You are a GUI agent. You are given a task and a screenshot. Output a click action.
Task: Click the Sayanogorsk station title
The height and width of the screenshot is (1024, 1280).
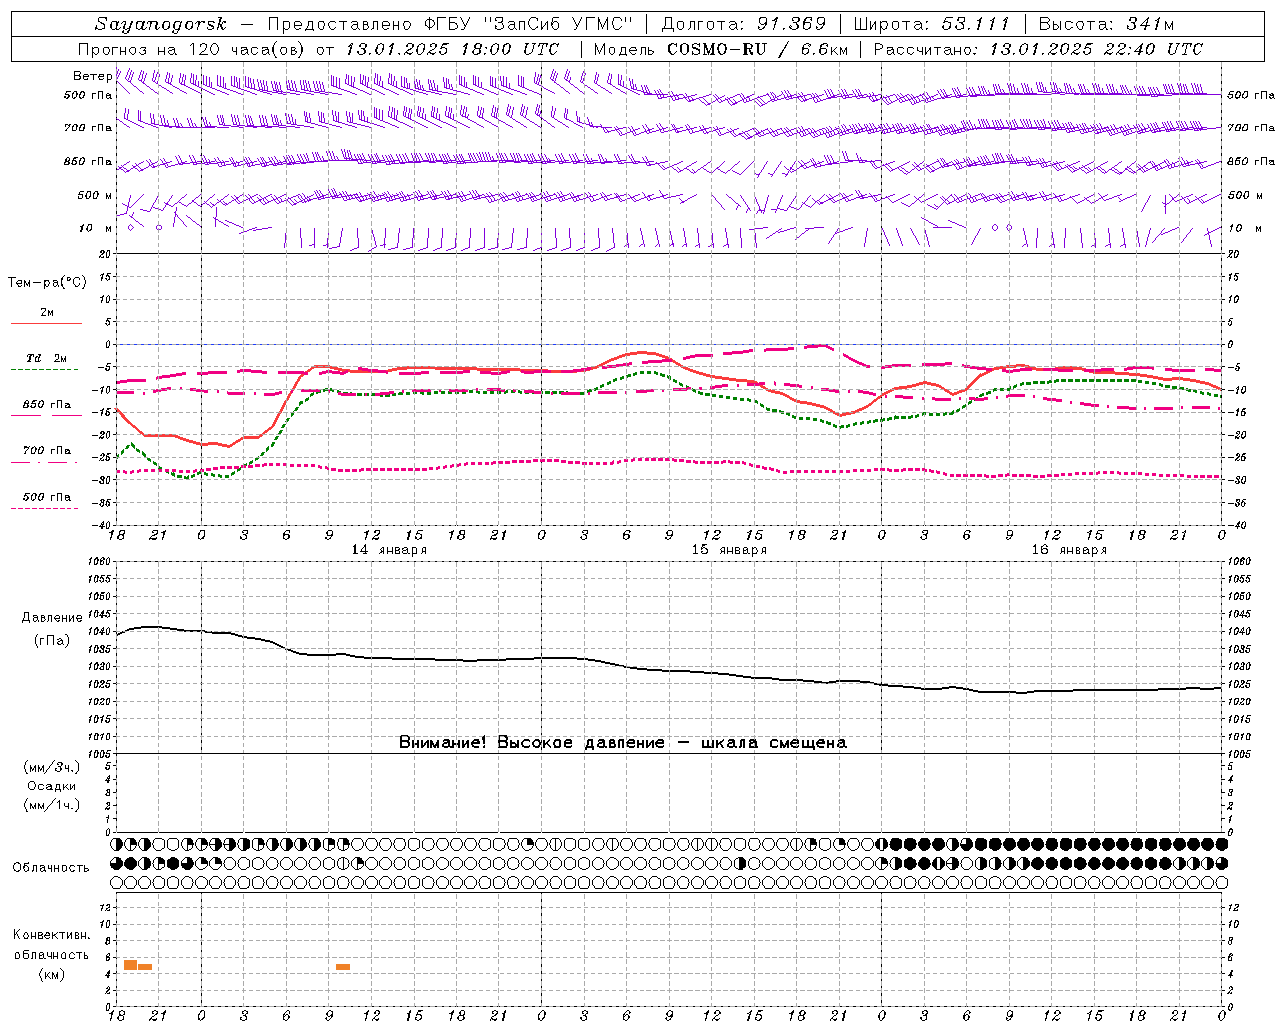(x=160, y=25)
